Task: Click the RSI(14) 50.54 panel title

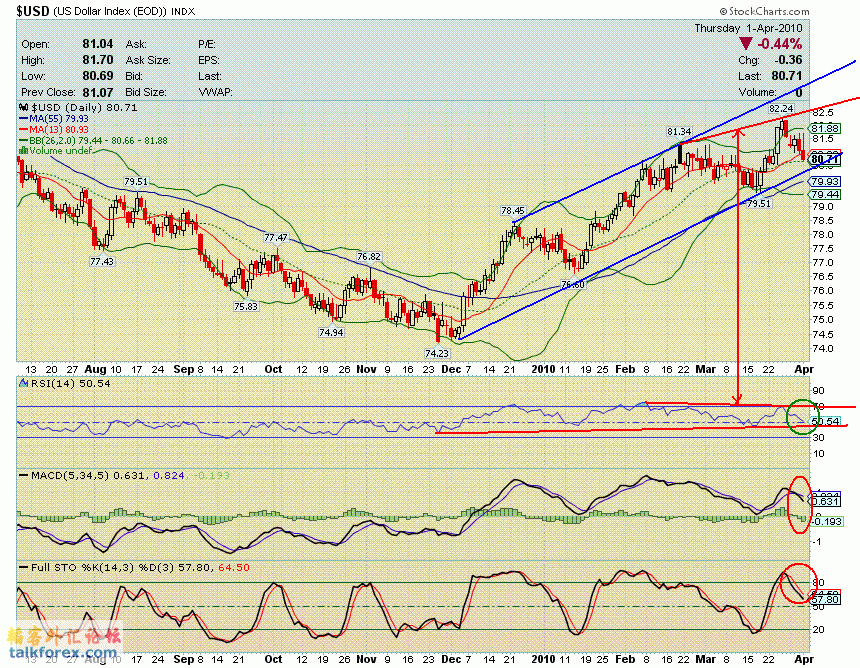Action: pos(70,383)
